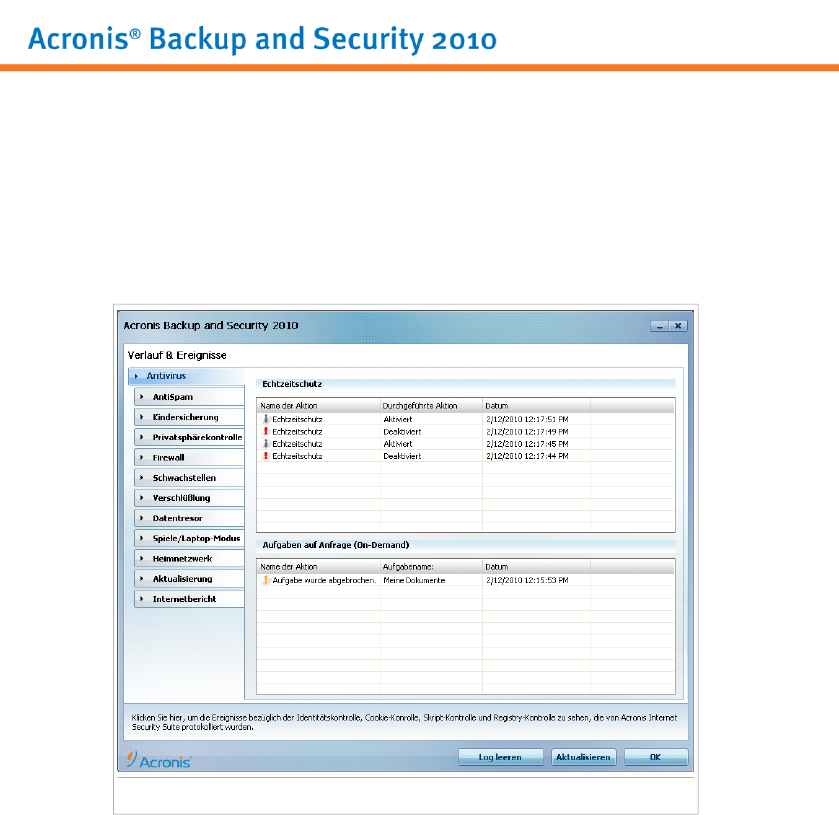Click the info icon beside Echtzeitschutz 12:17:45 PM
Screen dimensions: 839x815
click(265, 444)
